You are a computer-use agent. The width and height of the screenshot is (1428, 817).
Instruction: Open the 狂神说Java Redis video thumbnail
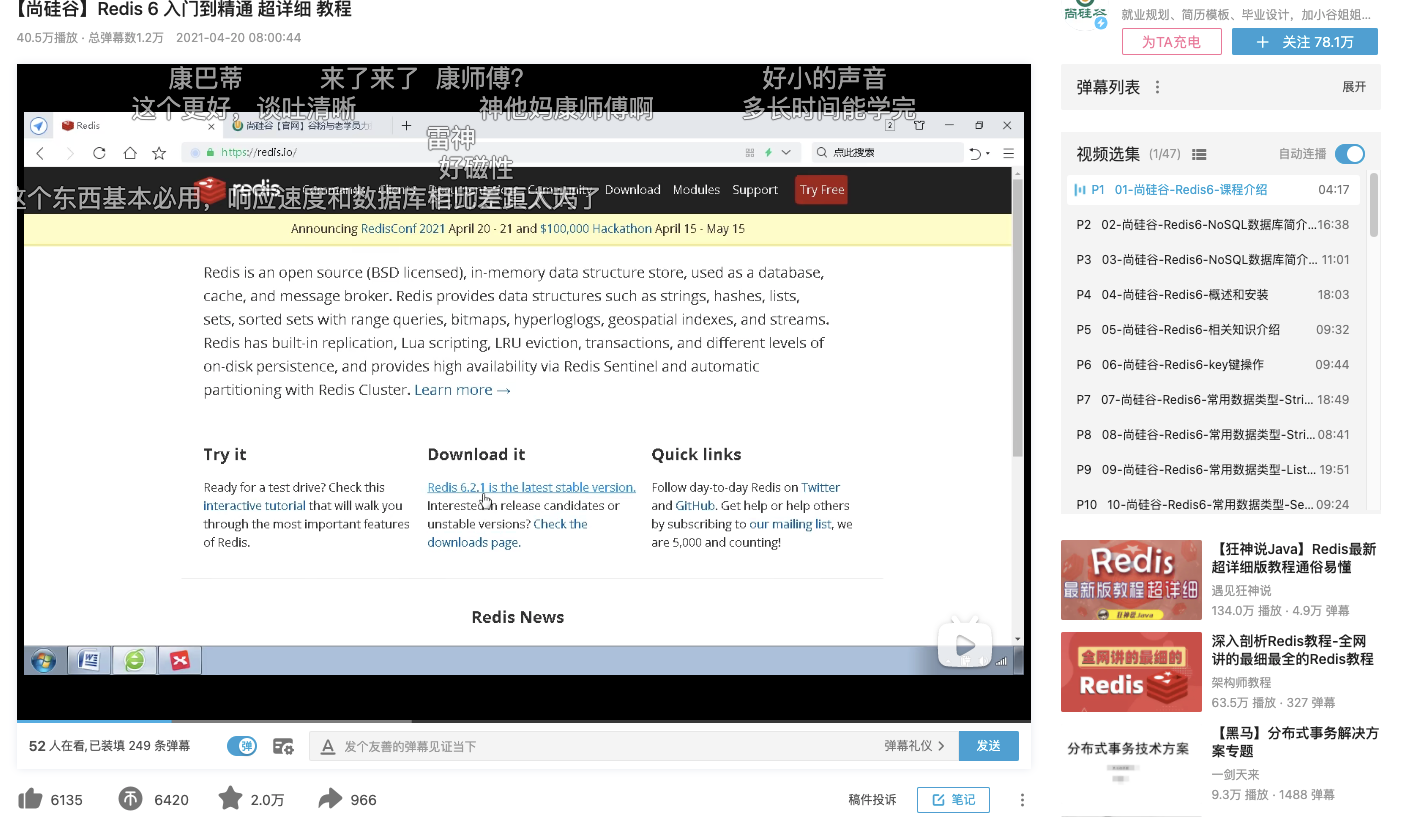[1131, 580]
